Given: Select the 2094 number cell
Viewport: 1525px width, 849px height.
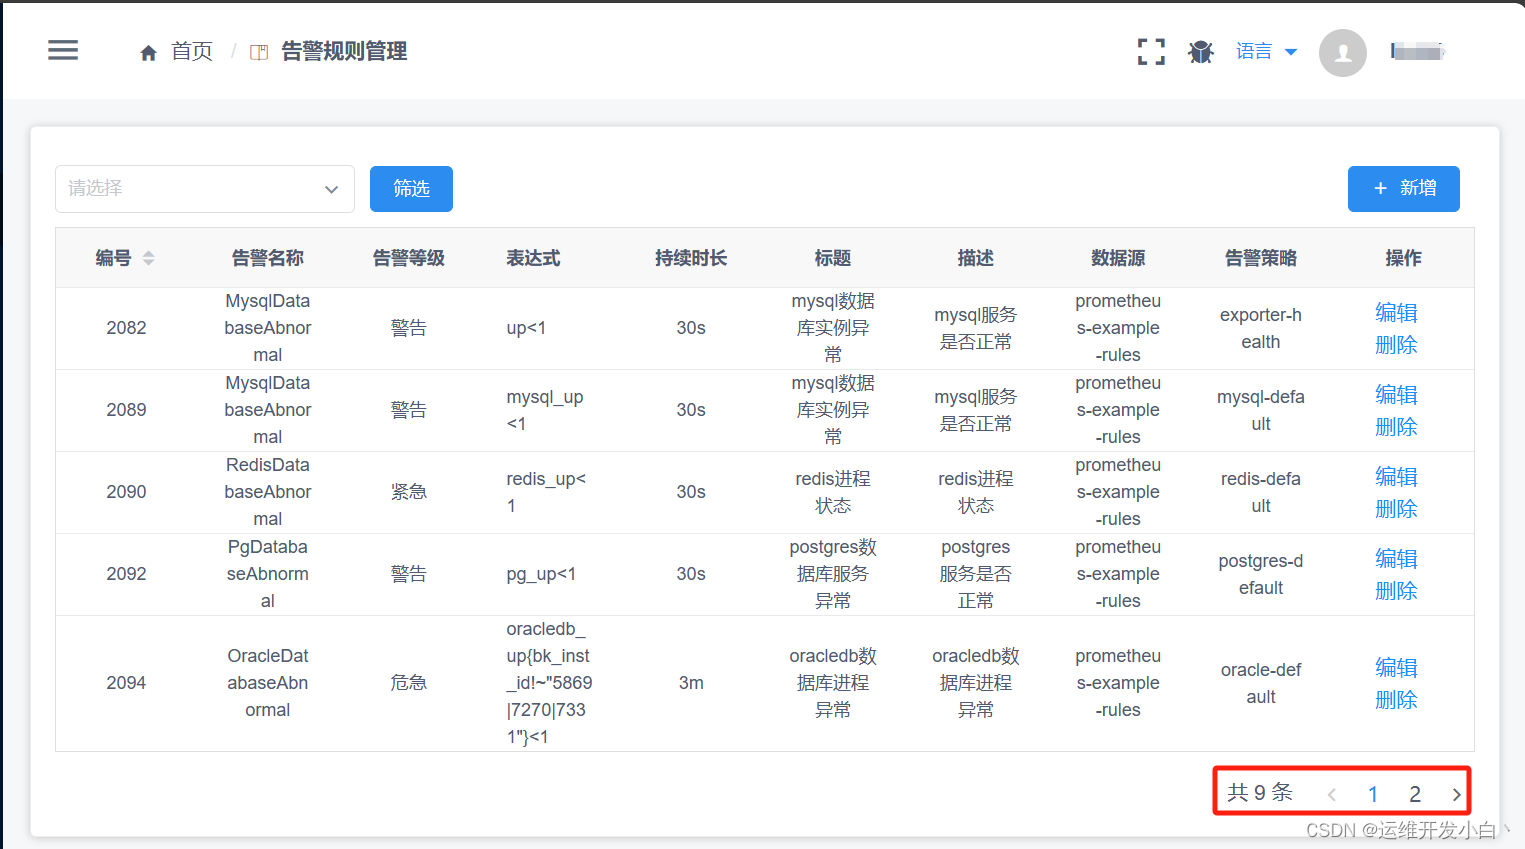Looking at the screenshot, I should (126, 683).
